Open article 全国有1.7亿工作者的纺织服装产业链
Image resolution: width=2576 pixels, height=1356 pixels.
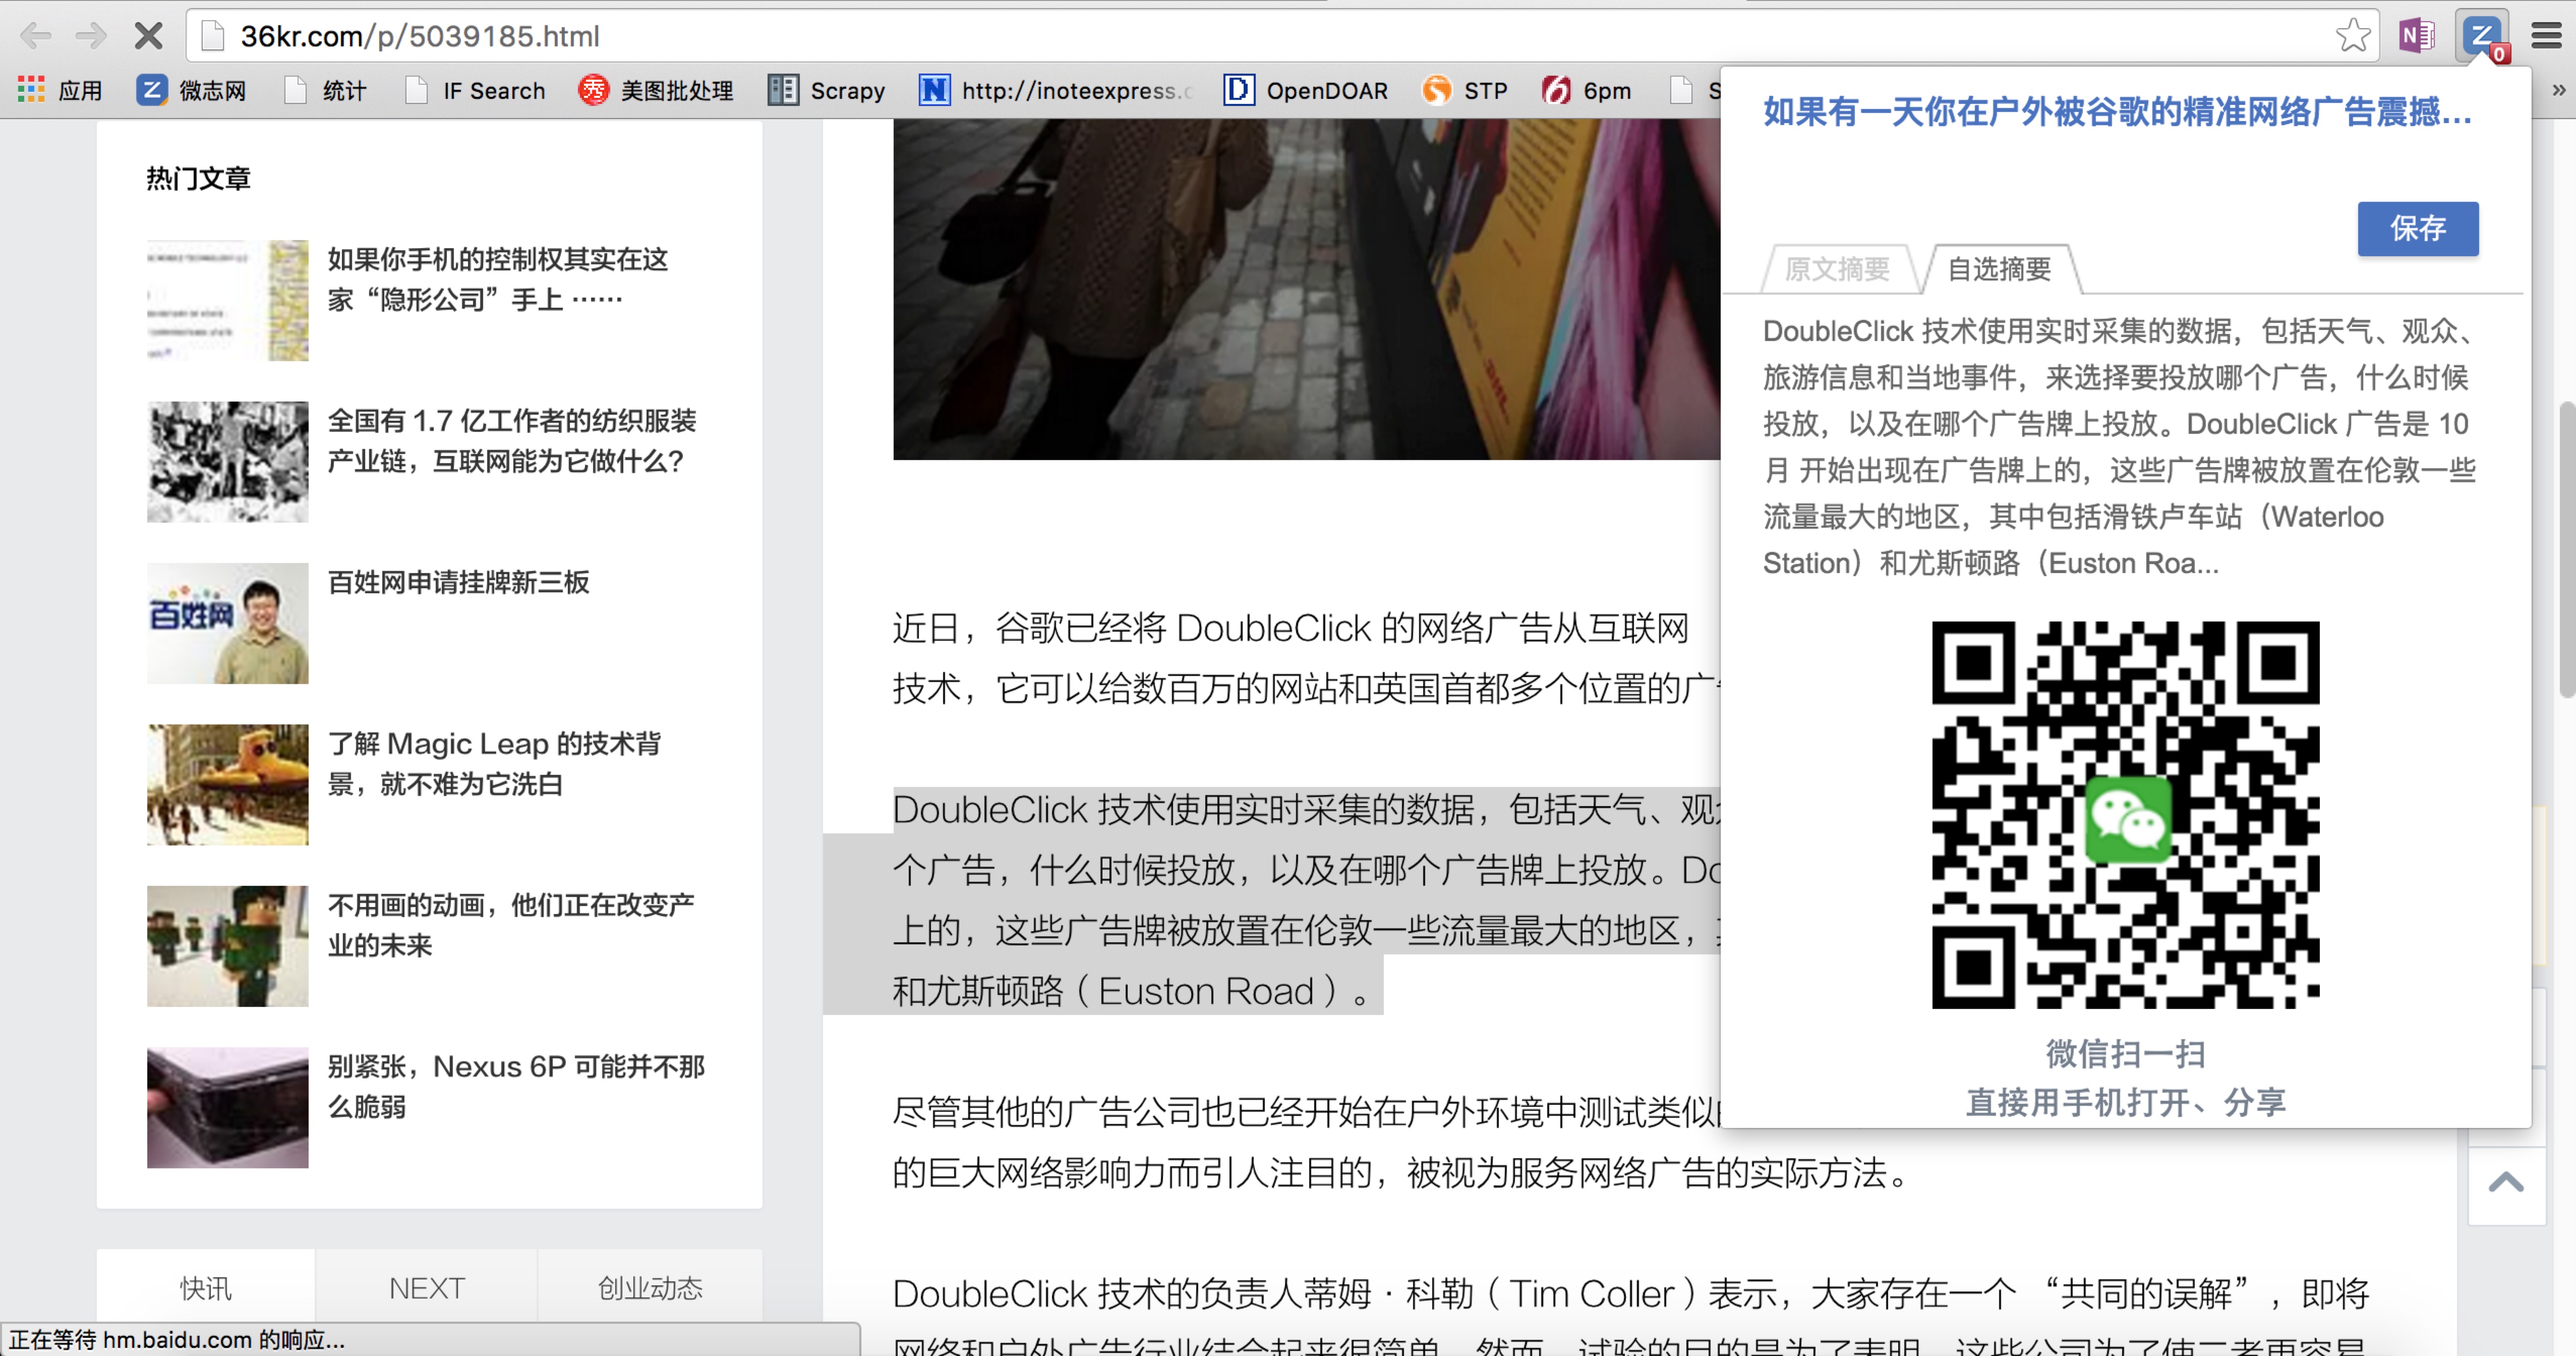coord(512,441)
